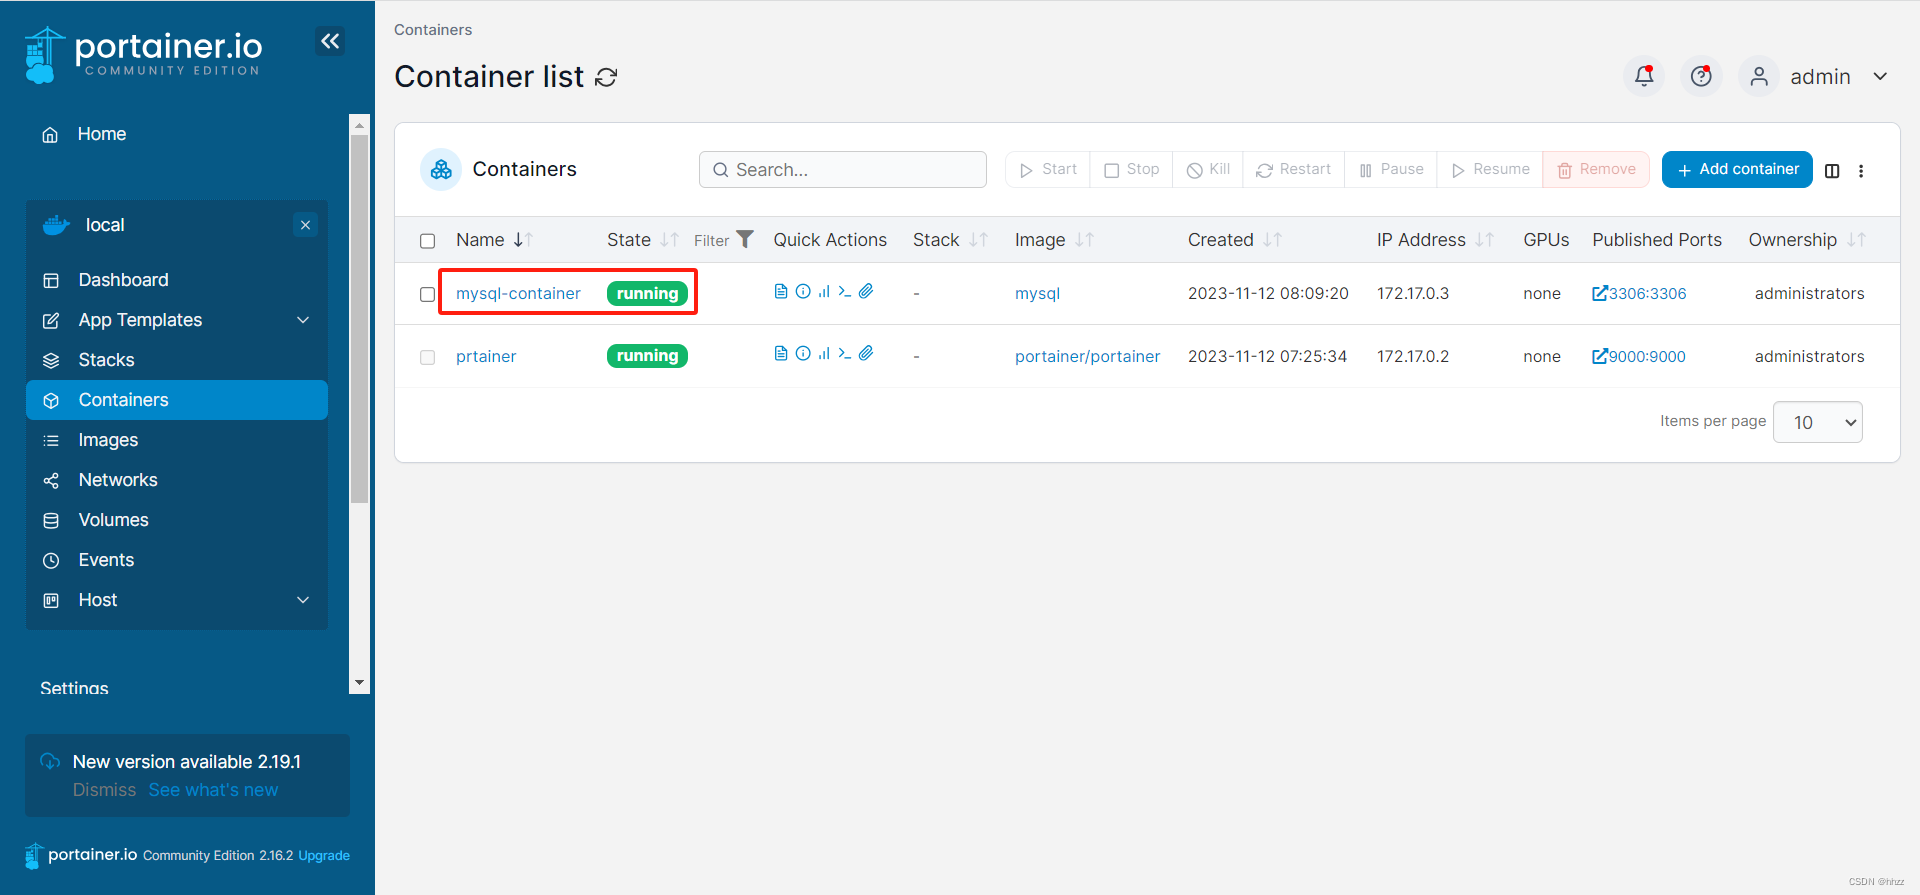
Task: Click the Resume button
Action: 1490,169
